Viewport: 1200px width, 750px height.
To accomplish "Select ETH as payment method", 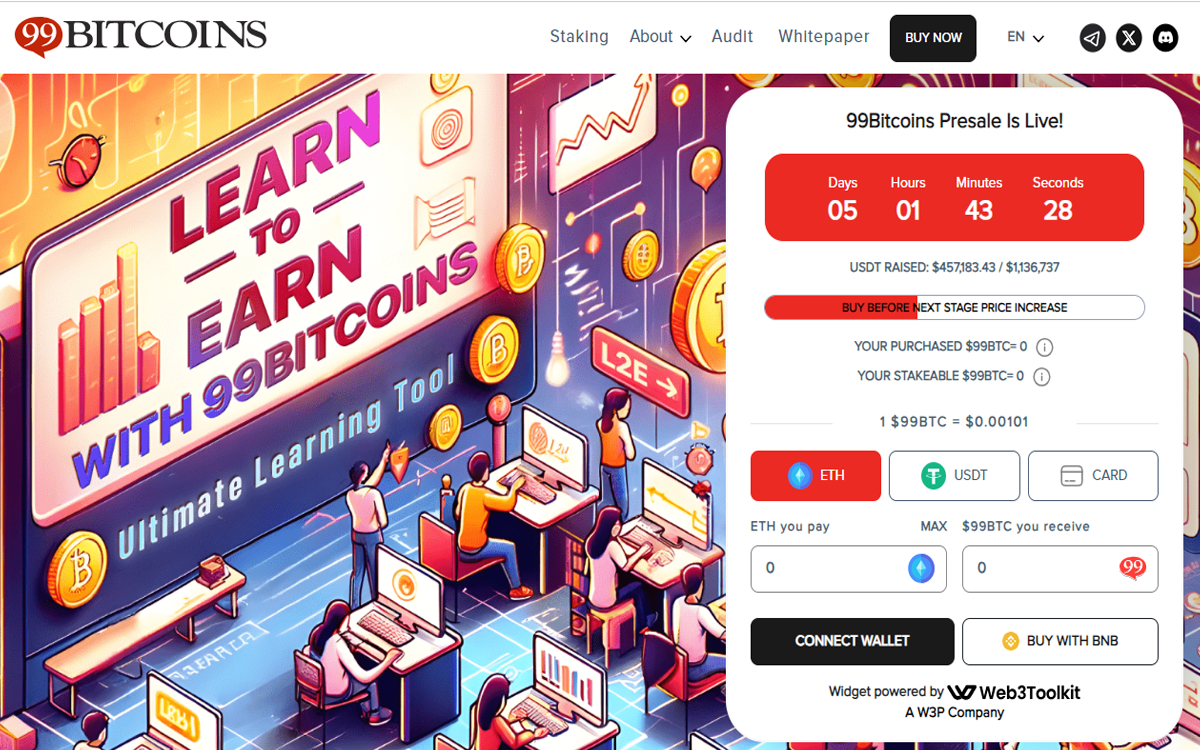I will click(x=816, y=476).
